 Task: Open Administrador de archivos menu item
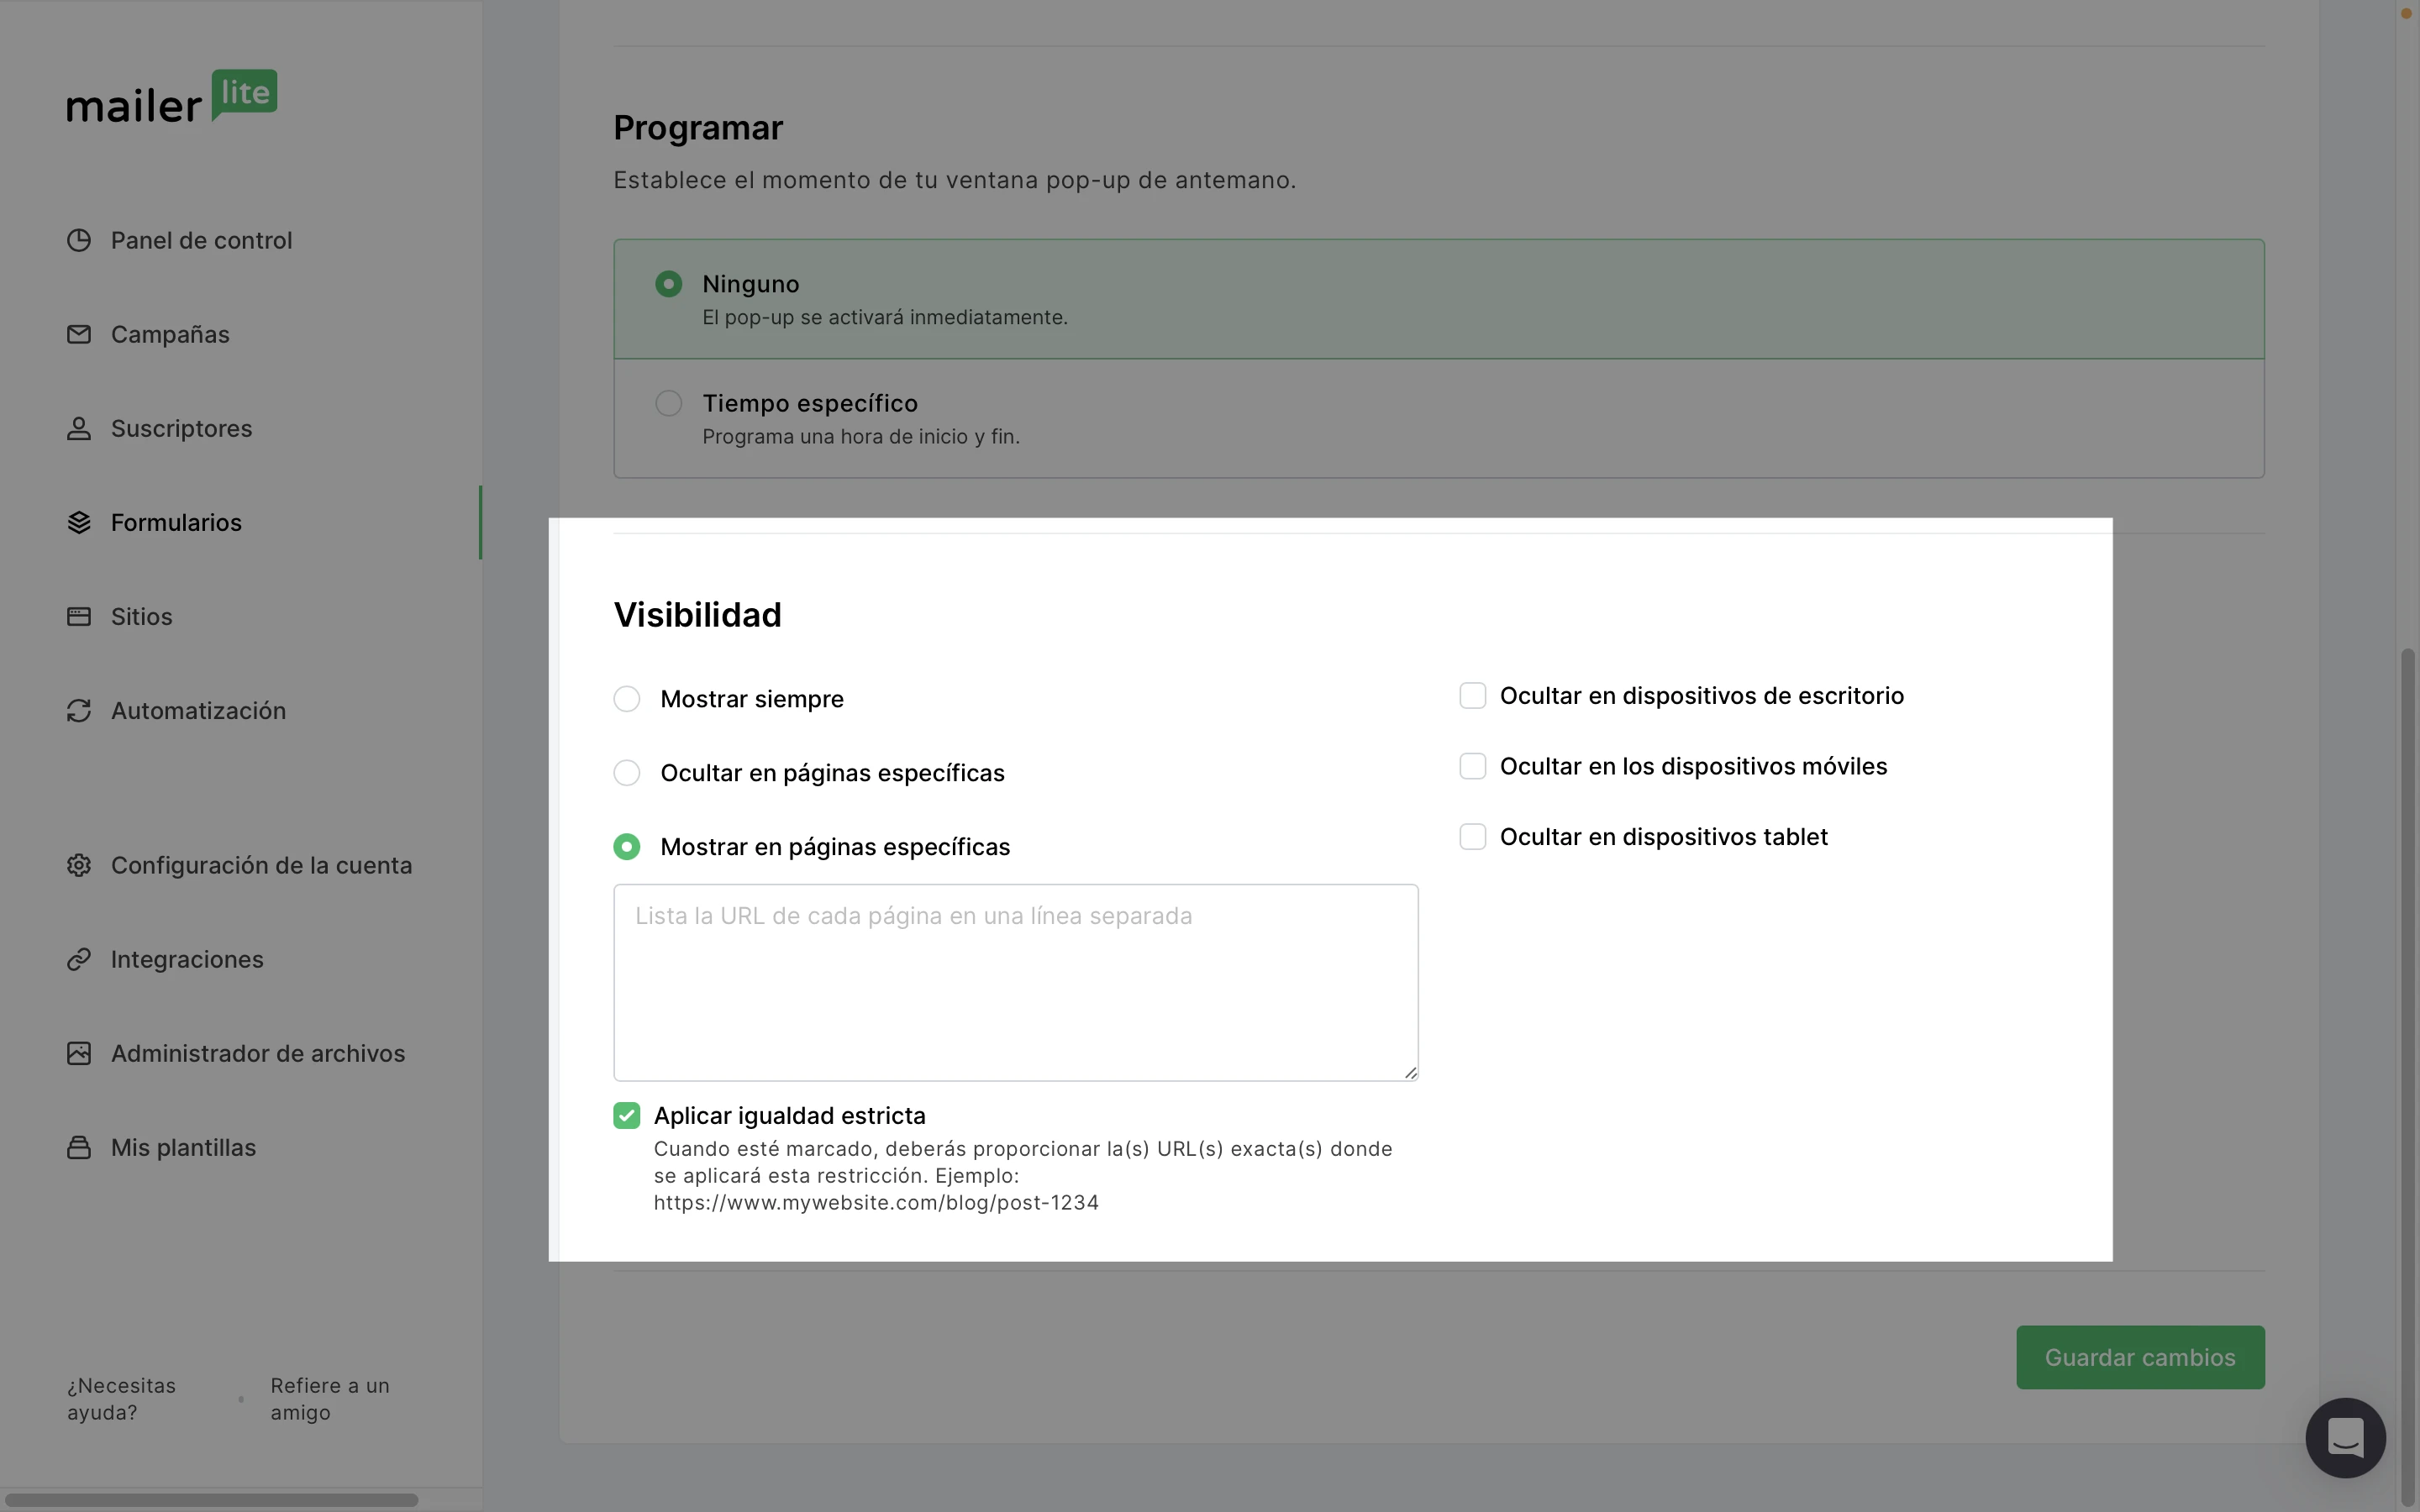click(257, 1053)
